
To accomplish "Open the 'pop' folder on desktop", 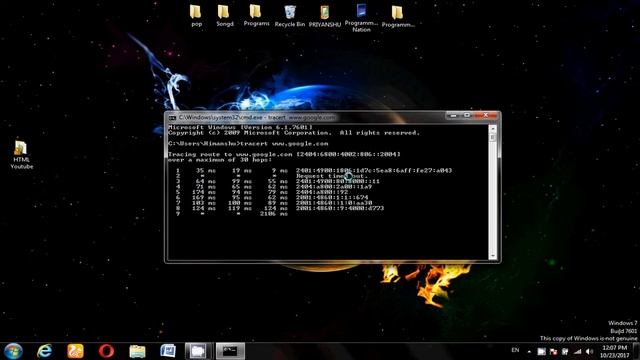I will (x=196, y=16).
